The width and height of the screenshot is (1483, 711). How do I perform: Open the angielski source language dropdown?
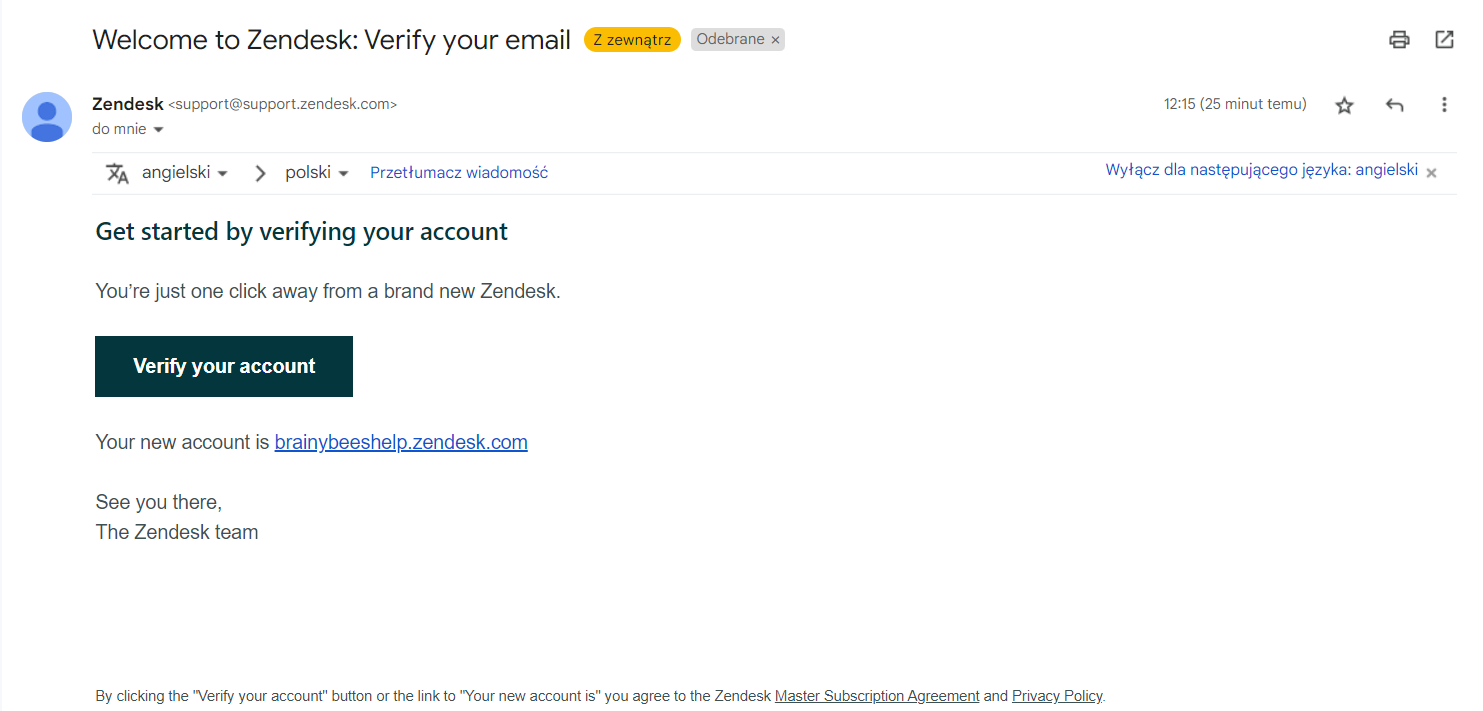(x=185, y=173)
